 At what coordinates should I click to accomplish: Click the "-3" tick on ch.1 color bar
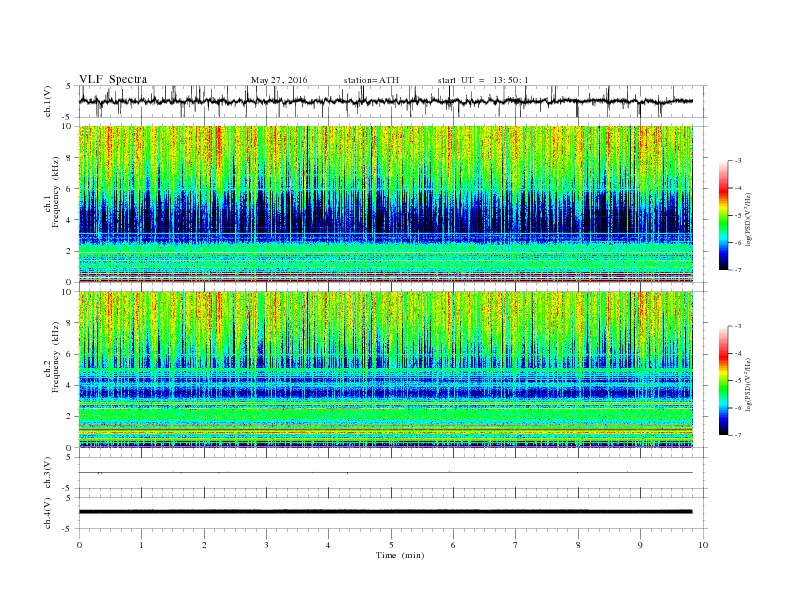coord(738,161)
